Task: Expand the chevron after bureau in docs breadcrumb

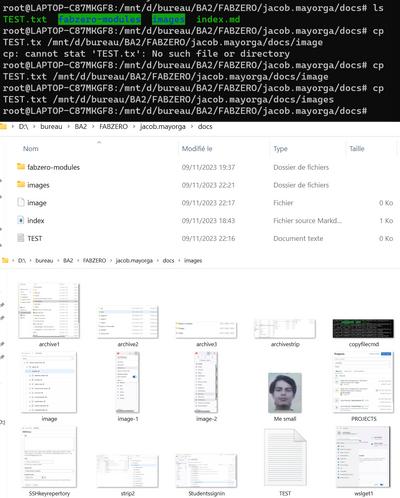Action: coord(68,127)
